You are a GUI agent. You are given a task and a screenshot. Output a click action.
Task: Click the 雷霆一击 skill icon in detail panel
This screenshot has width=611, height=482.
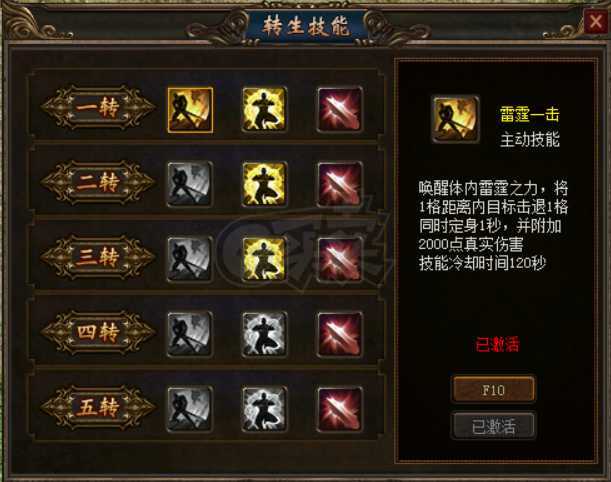tap(455, 120)
